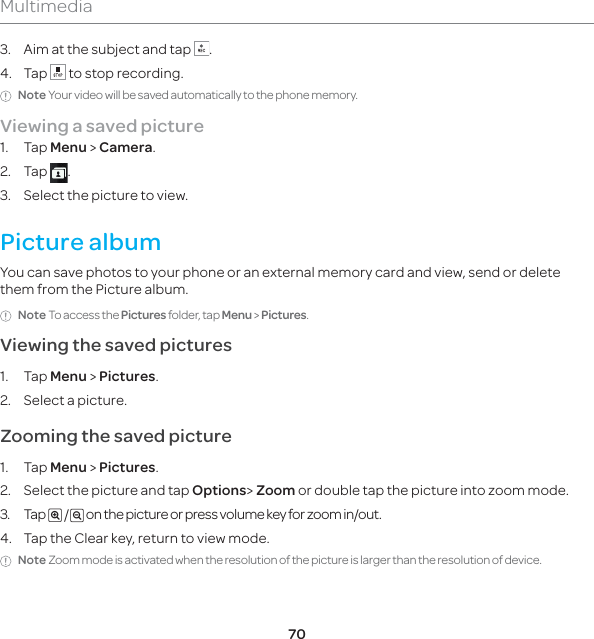594x639 pixels.
Task: Click the note info icon beside video saved note
Action: pyautogui.click(x=6, y=96)
